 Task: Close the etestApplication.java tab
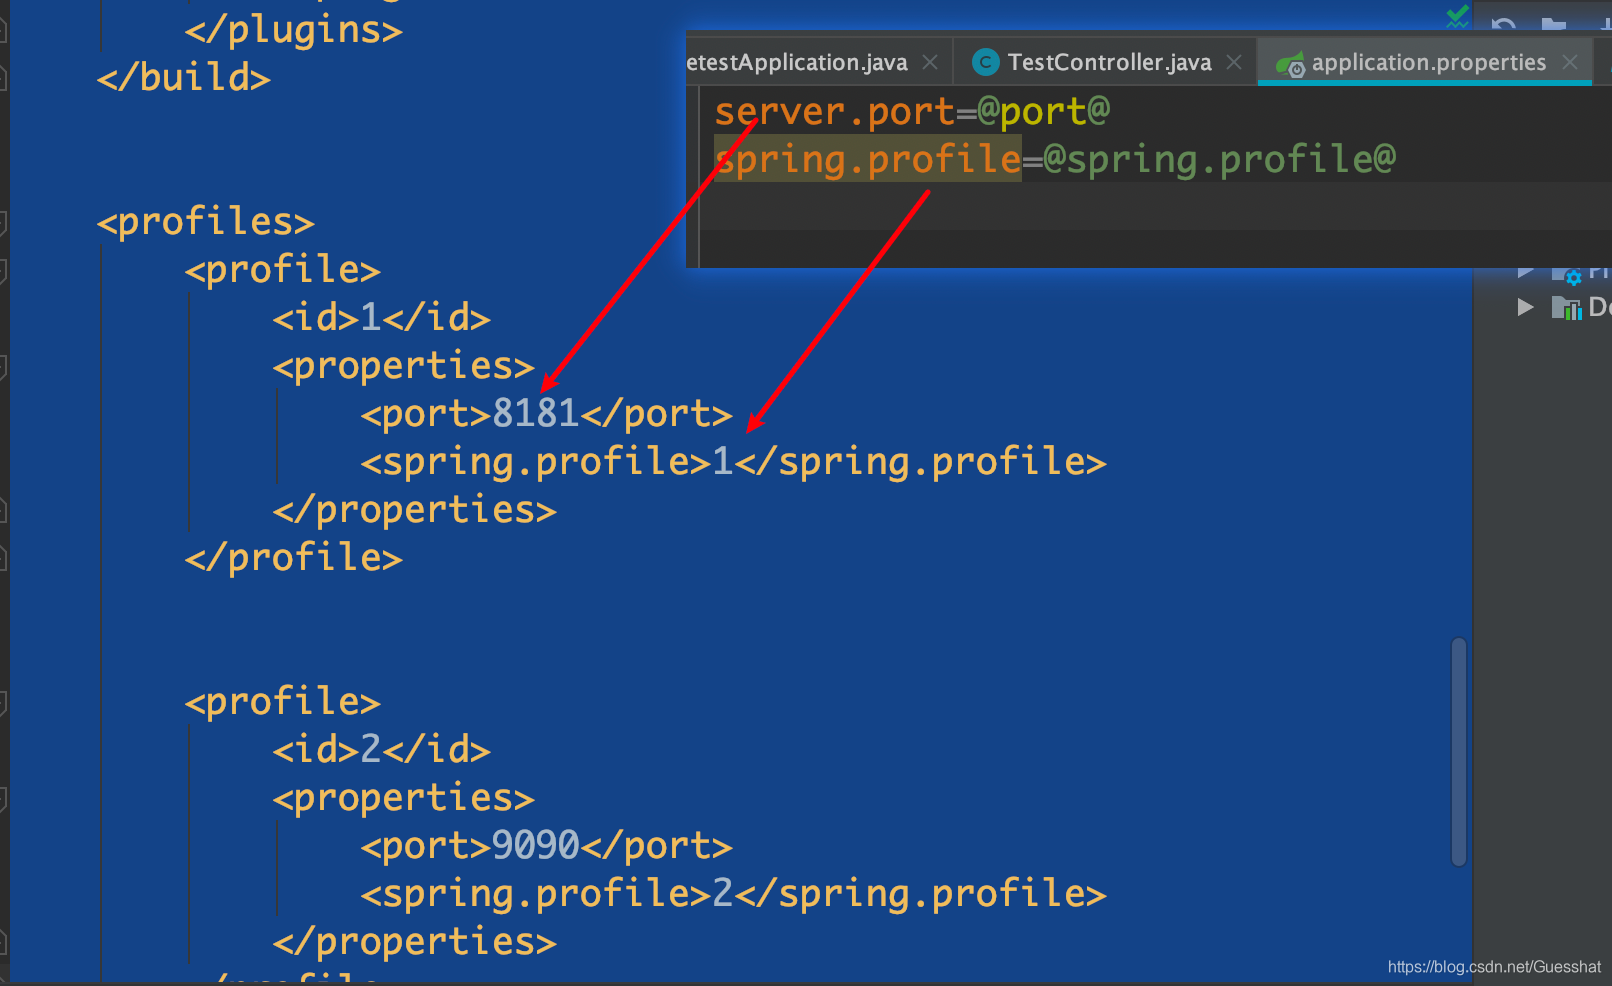930,62
